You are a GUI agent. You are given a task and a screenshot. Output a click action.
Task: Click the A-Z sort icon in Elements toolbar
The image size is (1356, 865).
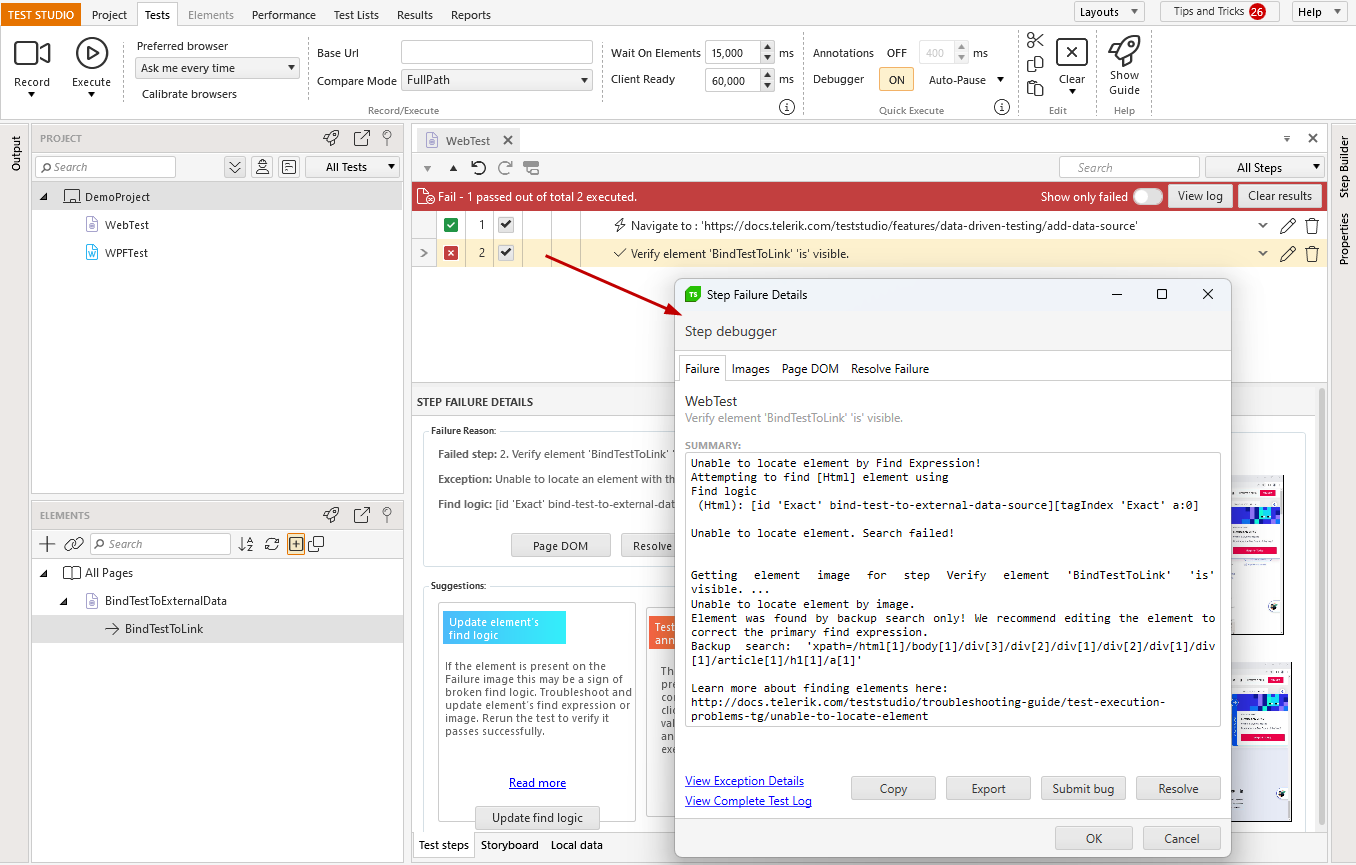click(246, 544)
